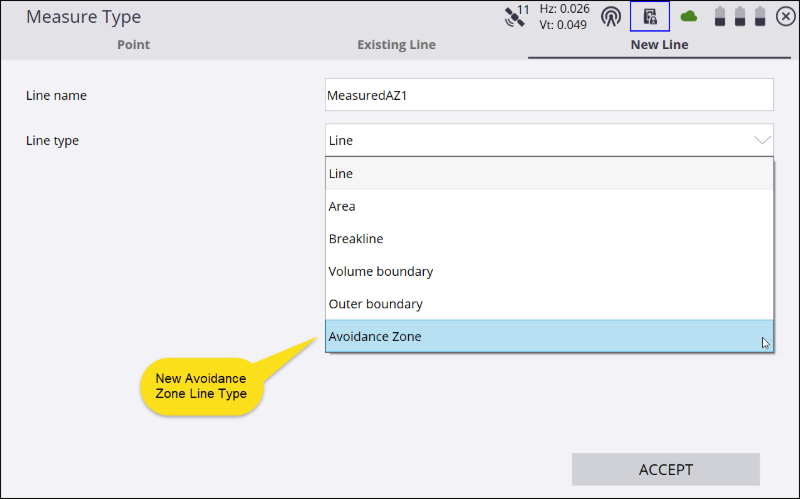Open the New Line tab

pyautogui.click(x=659, y=45)
